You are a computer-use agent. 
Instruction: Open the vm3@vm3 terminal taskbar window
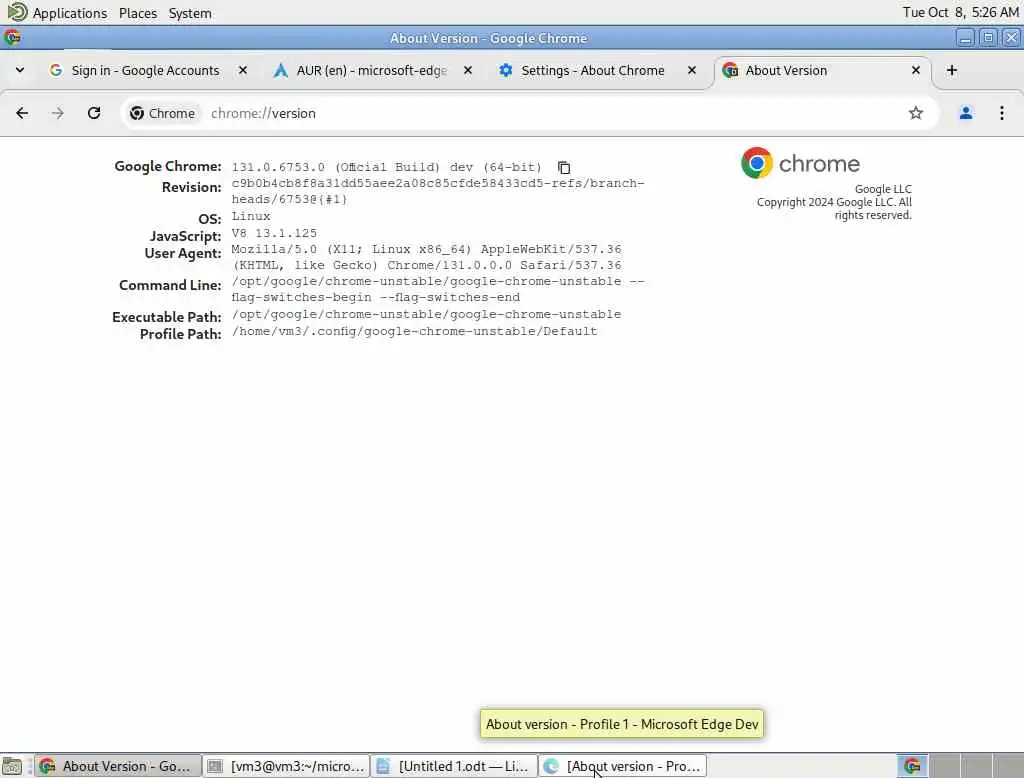[x=285, y=766]
